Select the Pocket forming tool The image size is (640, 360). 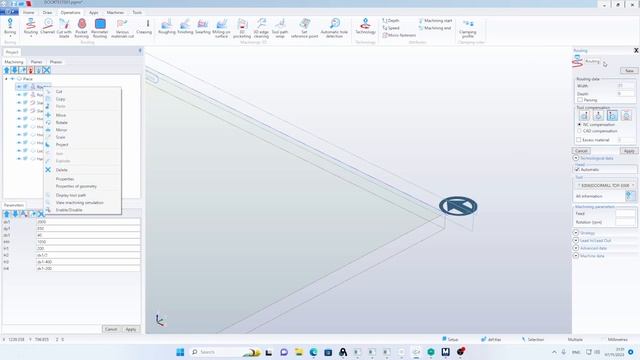(x=82, y=28)
